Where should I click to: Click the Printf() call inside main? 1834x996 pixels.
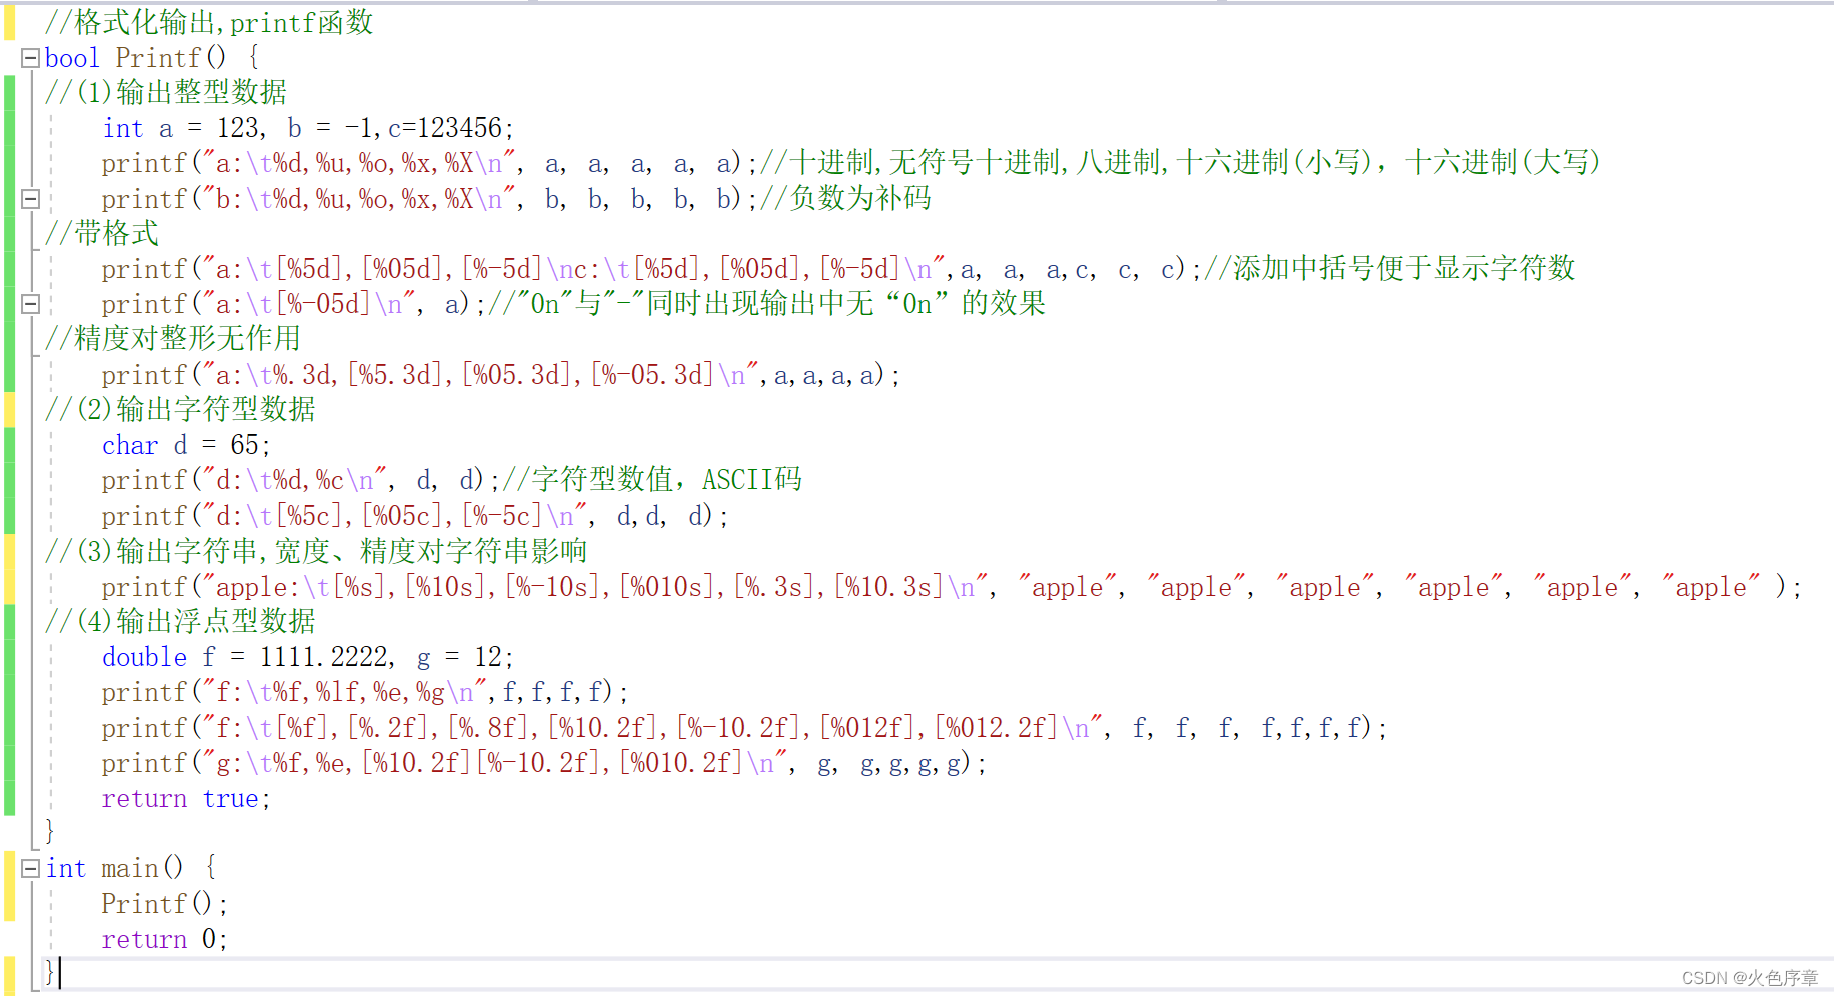click(x=160, y=903)
